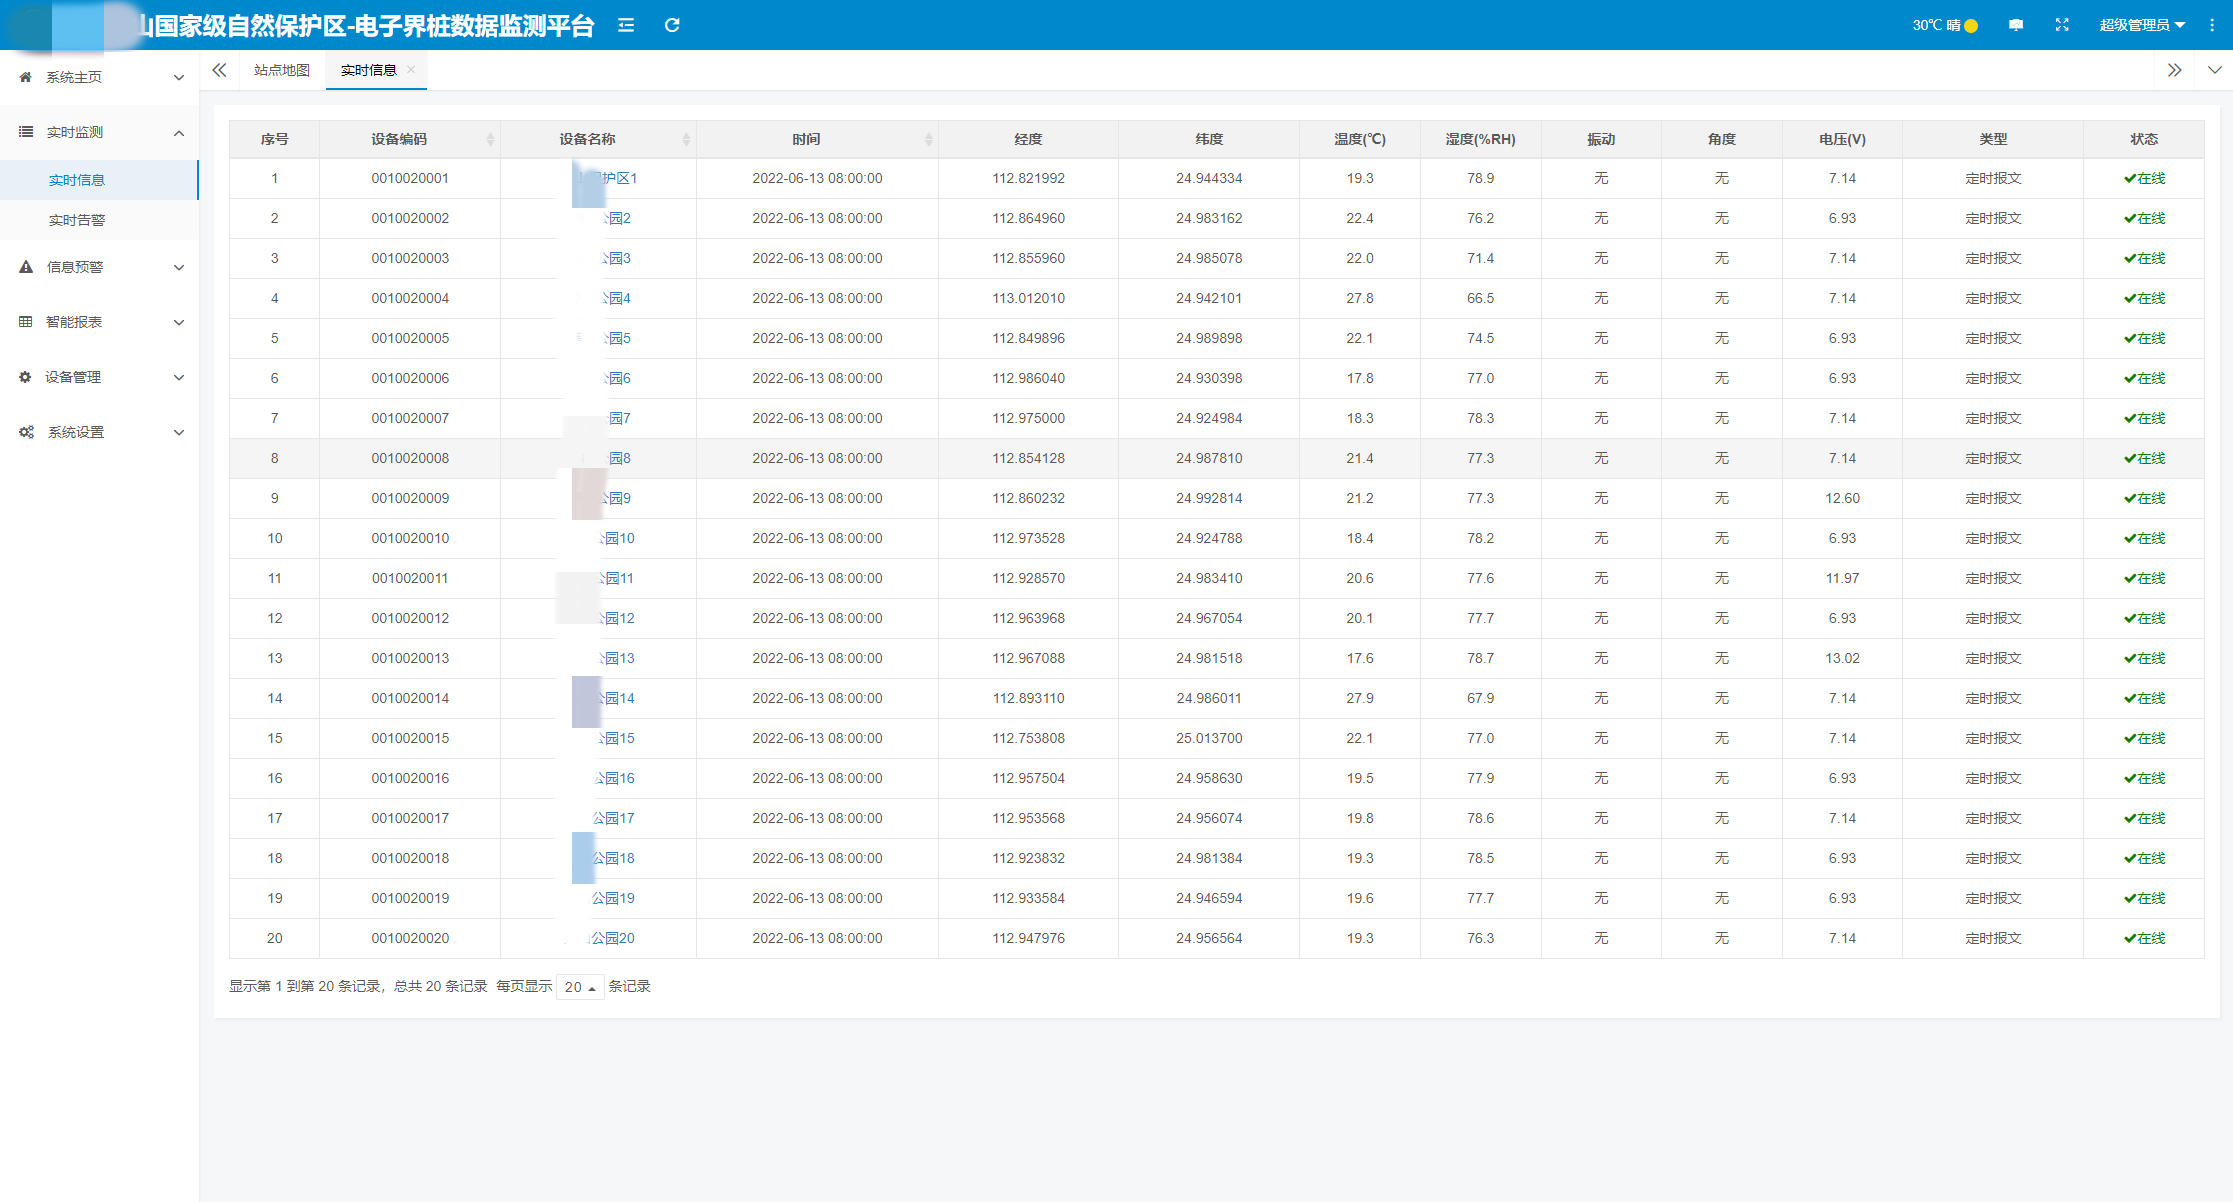
Task: Open the message notification icon
Action: point(2015,25)
